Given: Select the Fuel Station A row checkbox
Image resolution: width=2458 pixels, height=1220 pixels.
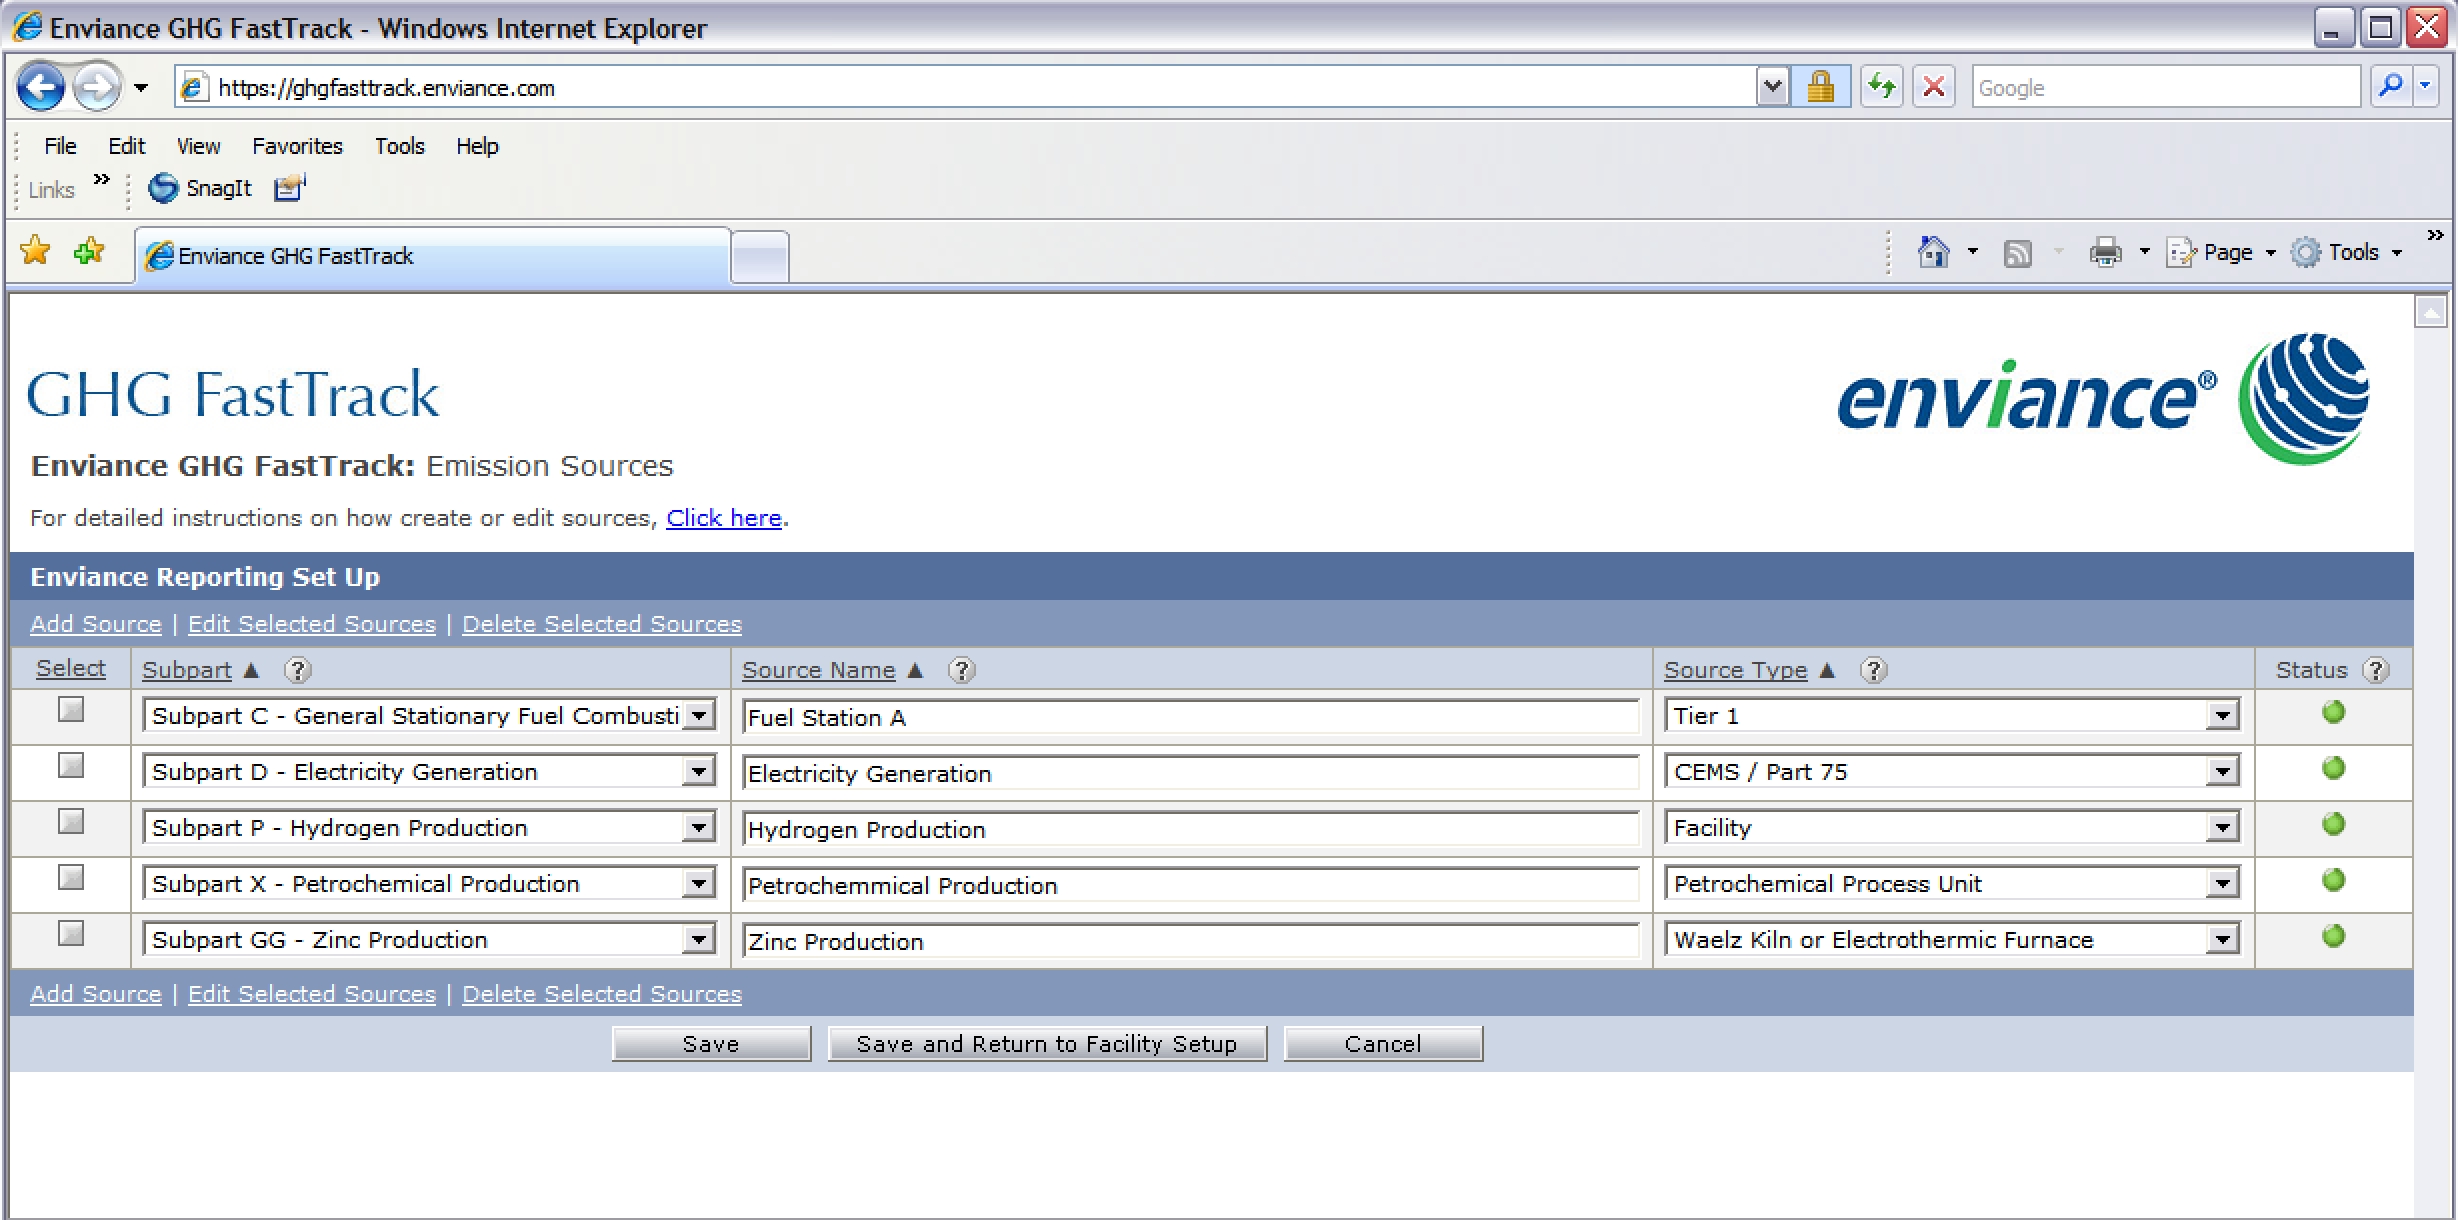Looking at the screenshot, I should pyautogui.click(x=71, y=710).
